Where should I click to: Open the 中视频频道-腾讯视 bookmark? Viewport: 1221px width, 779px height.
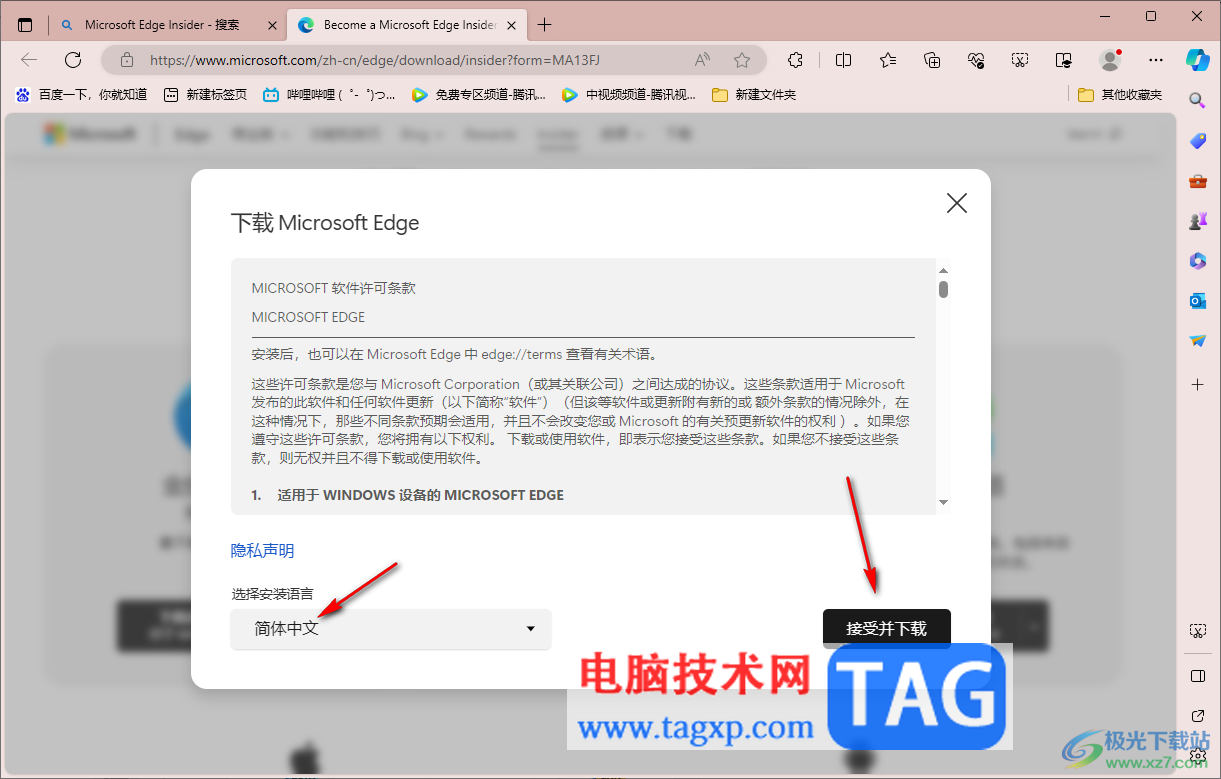tap(629, 95)
